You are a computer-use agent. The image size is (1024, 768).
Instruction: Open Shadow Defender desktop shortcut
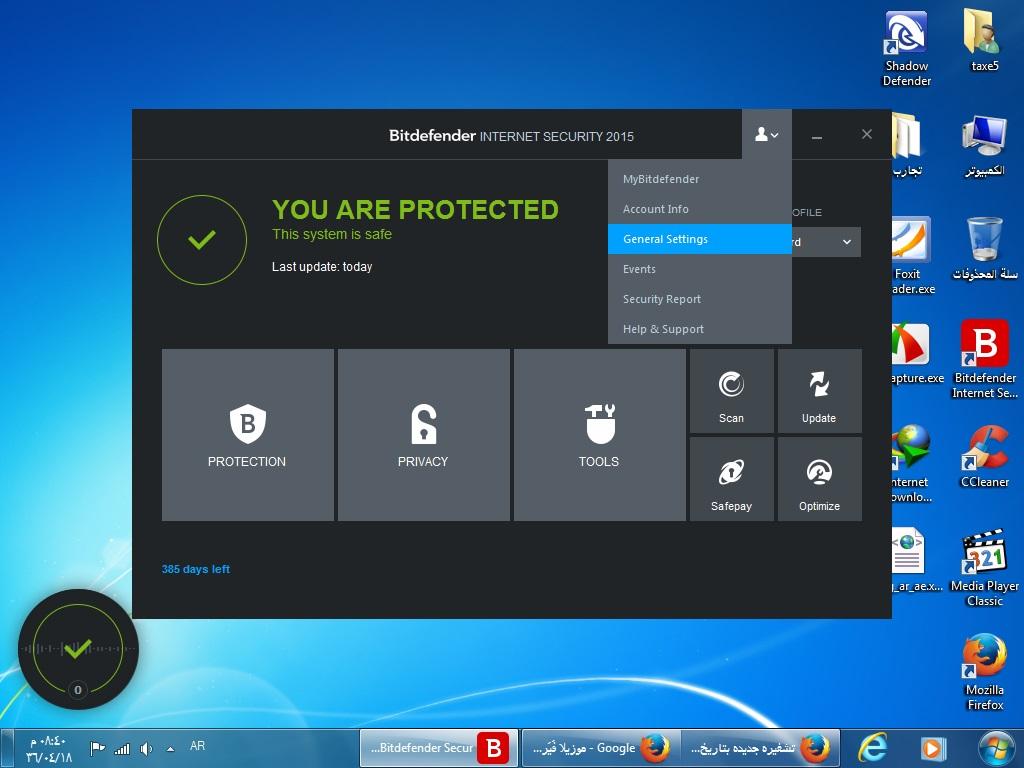coord(906,49)
